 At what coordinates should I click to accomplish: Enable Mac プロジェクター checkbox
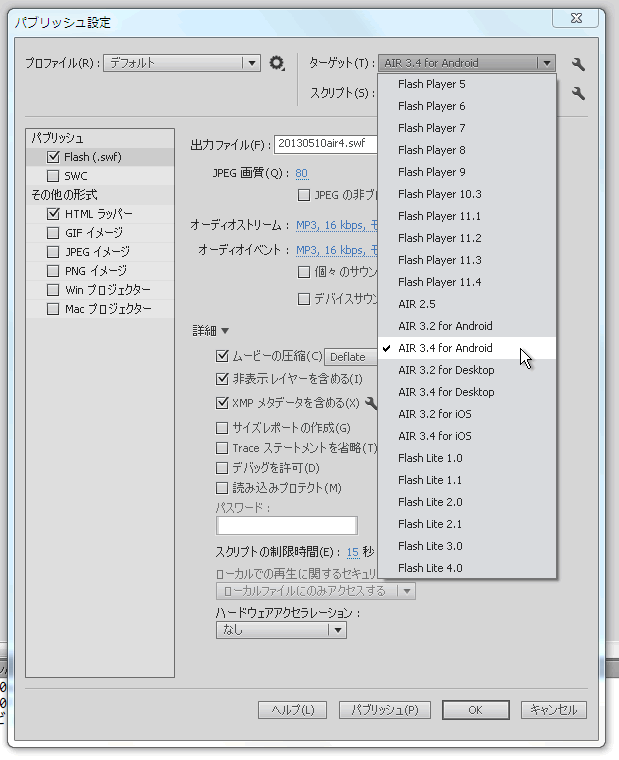(53, 309)
